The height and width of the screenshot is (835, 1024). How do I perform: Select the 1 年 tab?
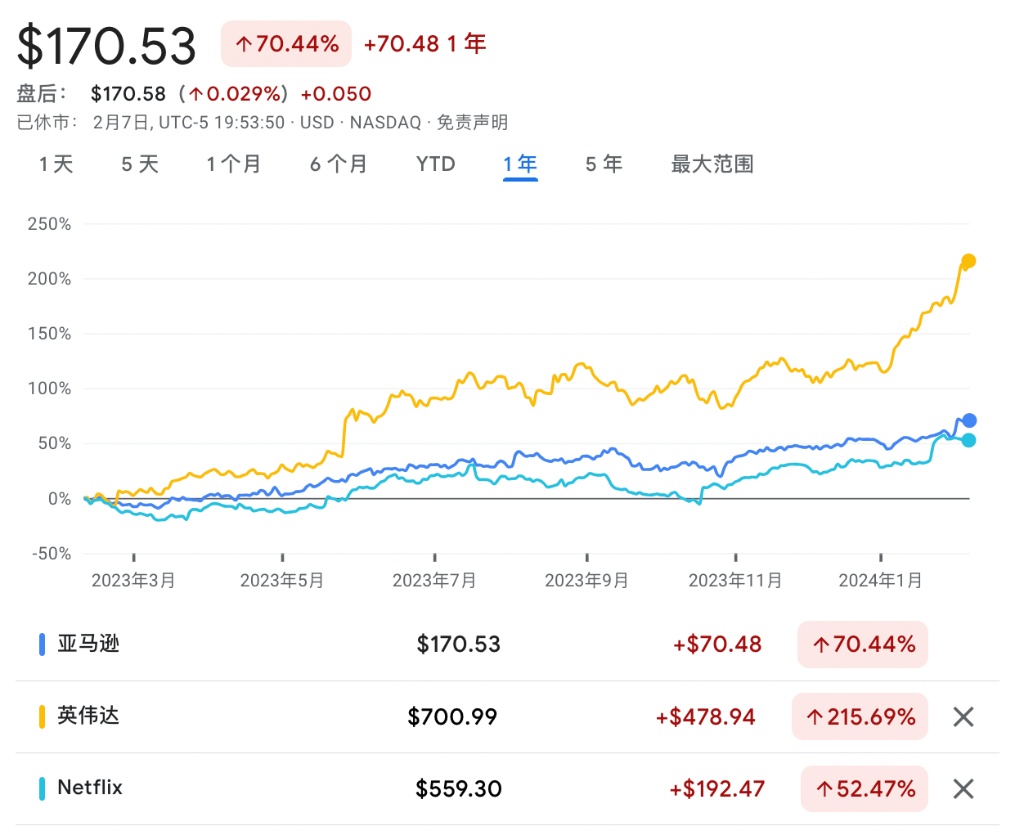click(x=520, y=164)
